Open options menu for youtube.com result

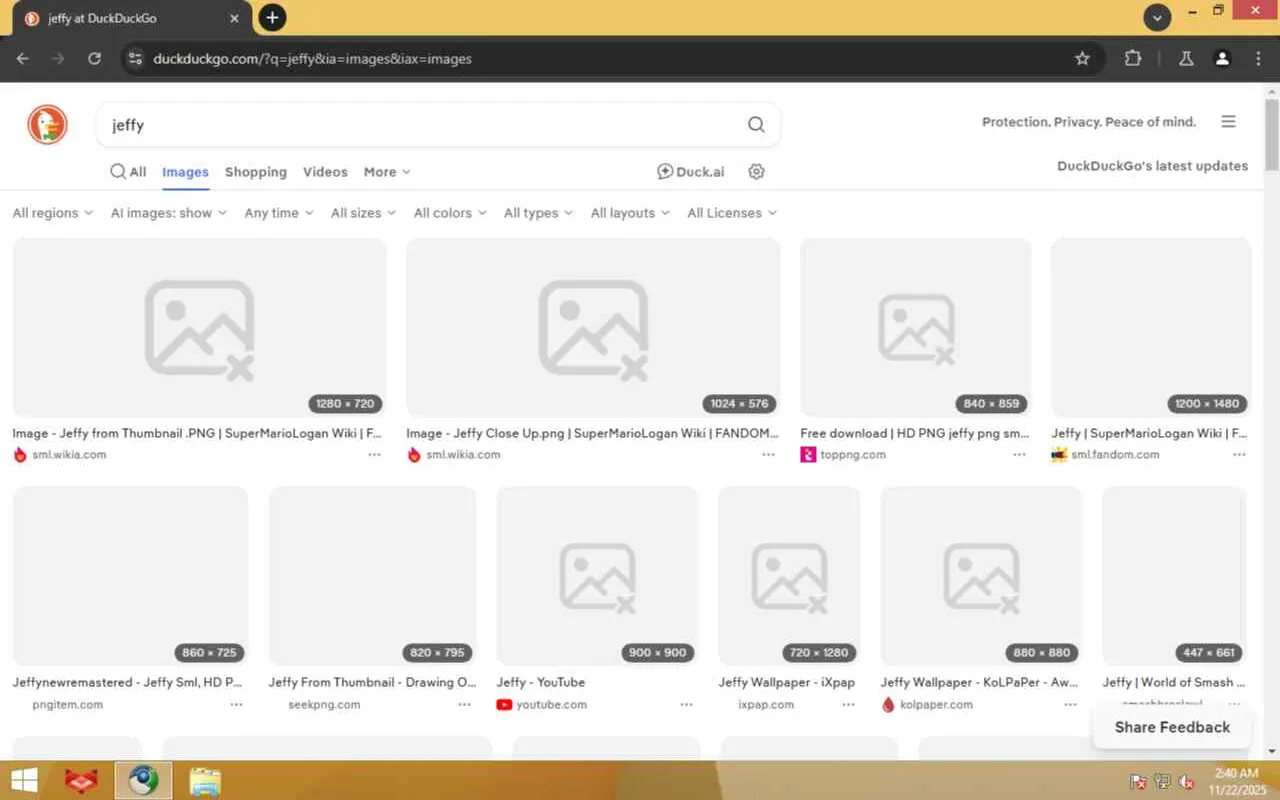coord(687,705)
